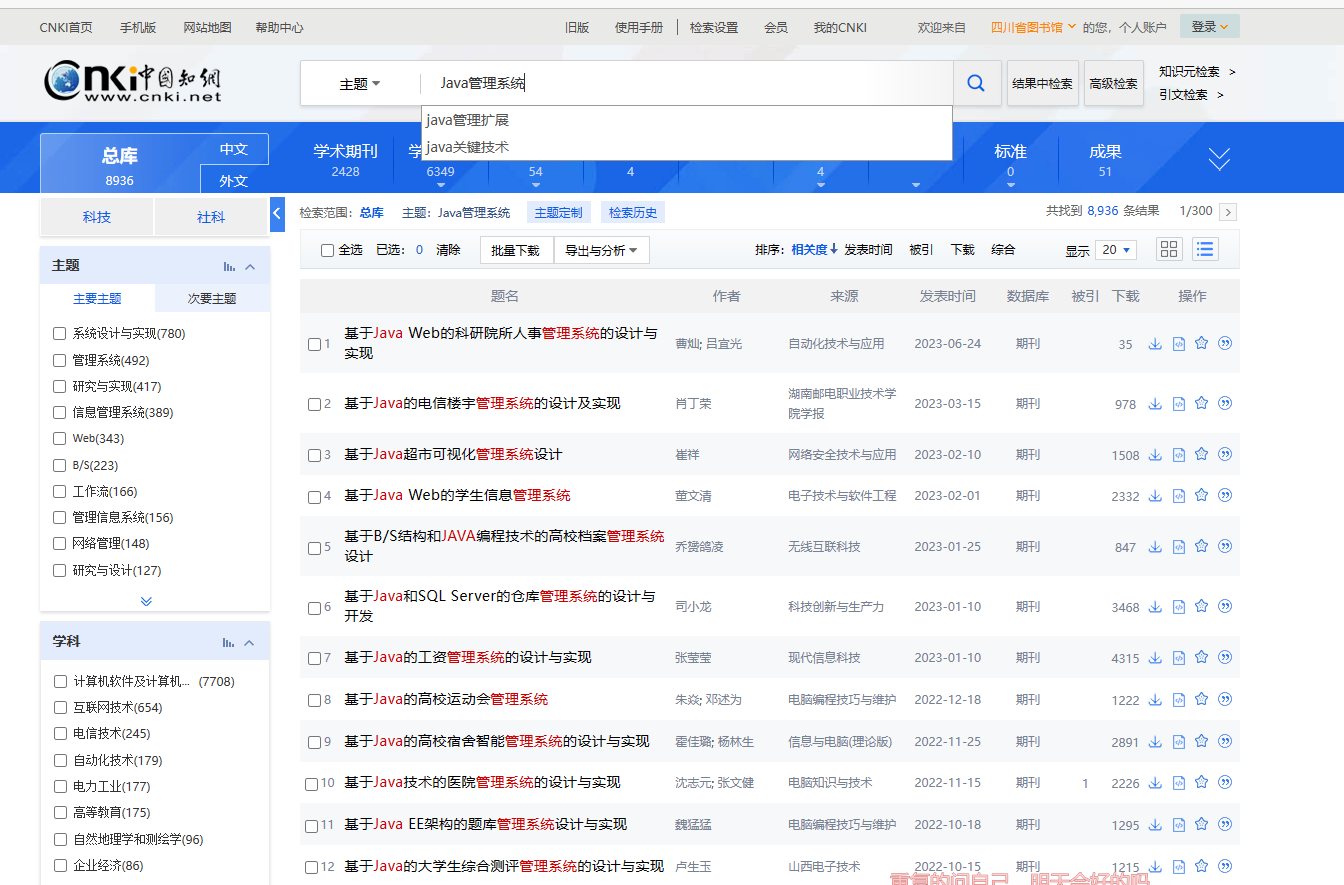The width and height of the screenshot is (1344, 885).
Task: Switch to grid view layout icon
Action: [1169, 249]
